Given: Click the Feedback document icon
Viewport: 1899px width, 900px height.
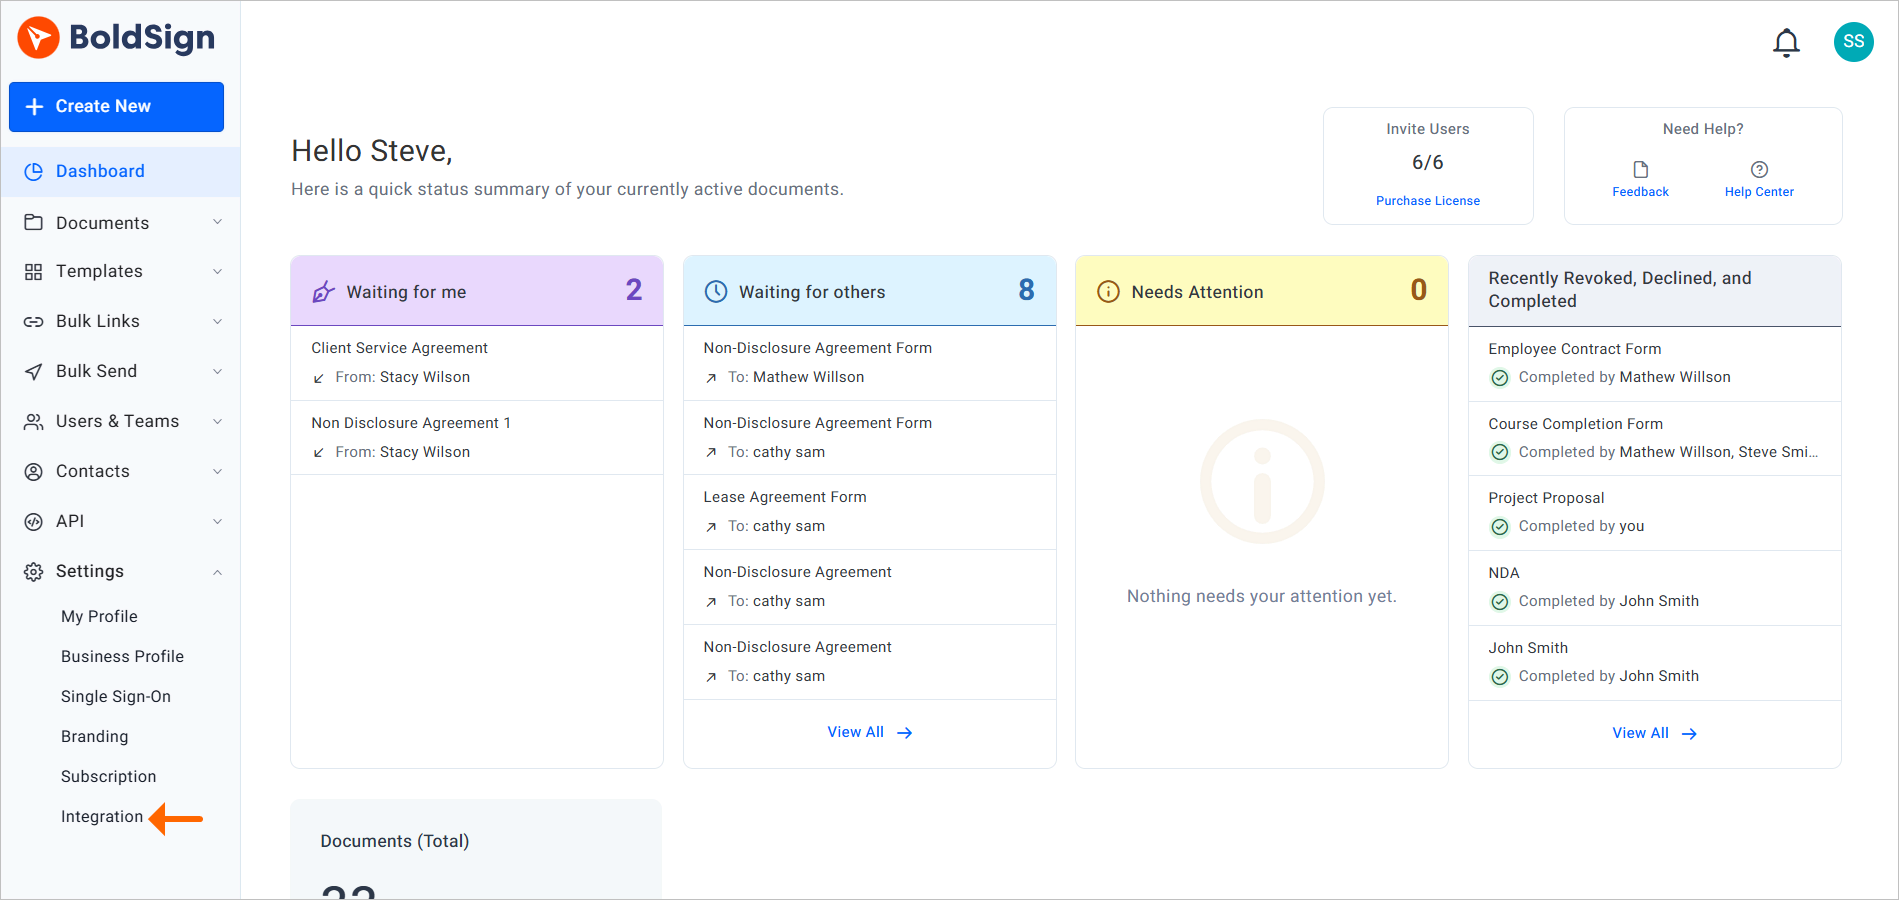Looking at the screenshot, I should click(x=1640, y=169).
